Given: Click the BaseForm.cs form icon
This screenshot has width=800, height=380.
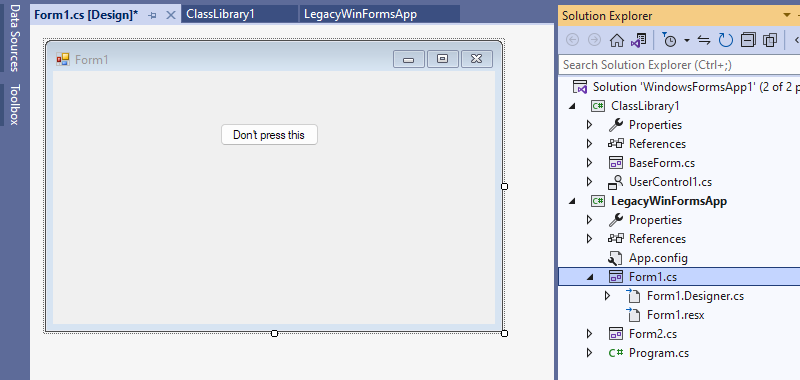Looking at the screenshot, I should tap(616, 163).
